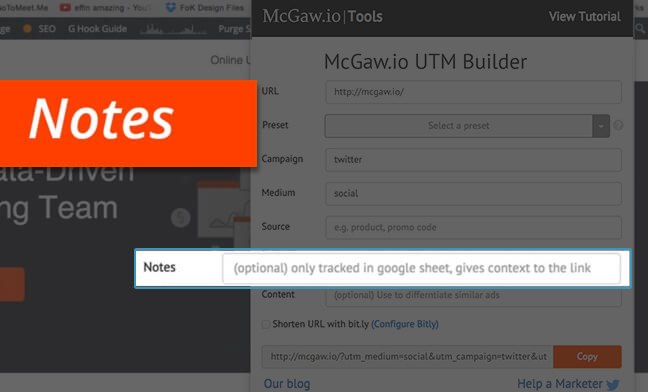Switch to the FoK Design Files tab
Screen dimensions: 648x392
[212, 7]
